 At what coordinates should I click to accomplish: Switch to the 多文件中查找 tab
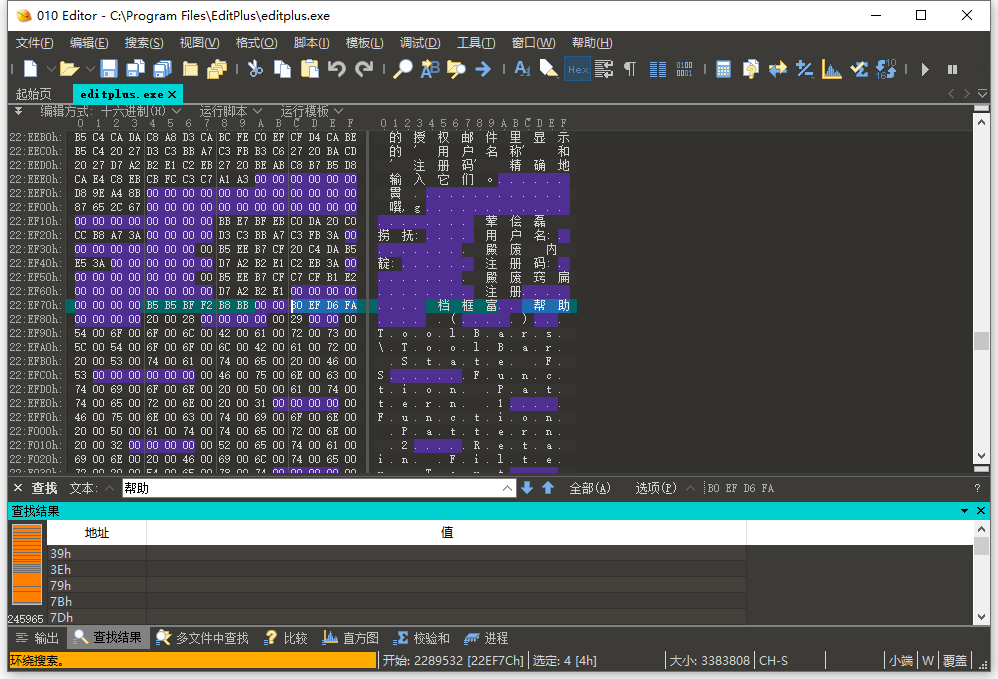click(202, 638)
